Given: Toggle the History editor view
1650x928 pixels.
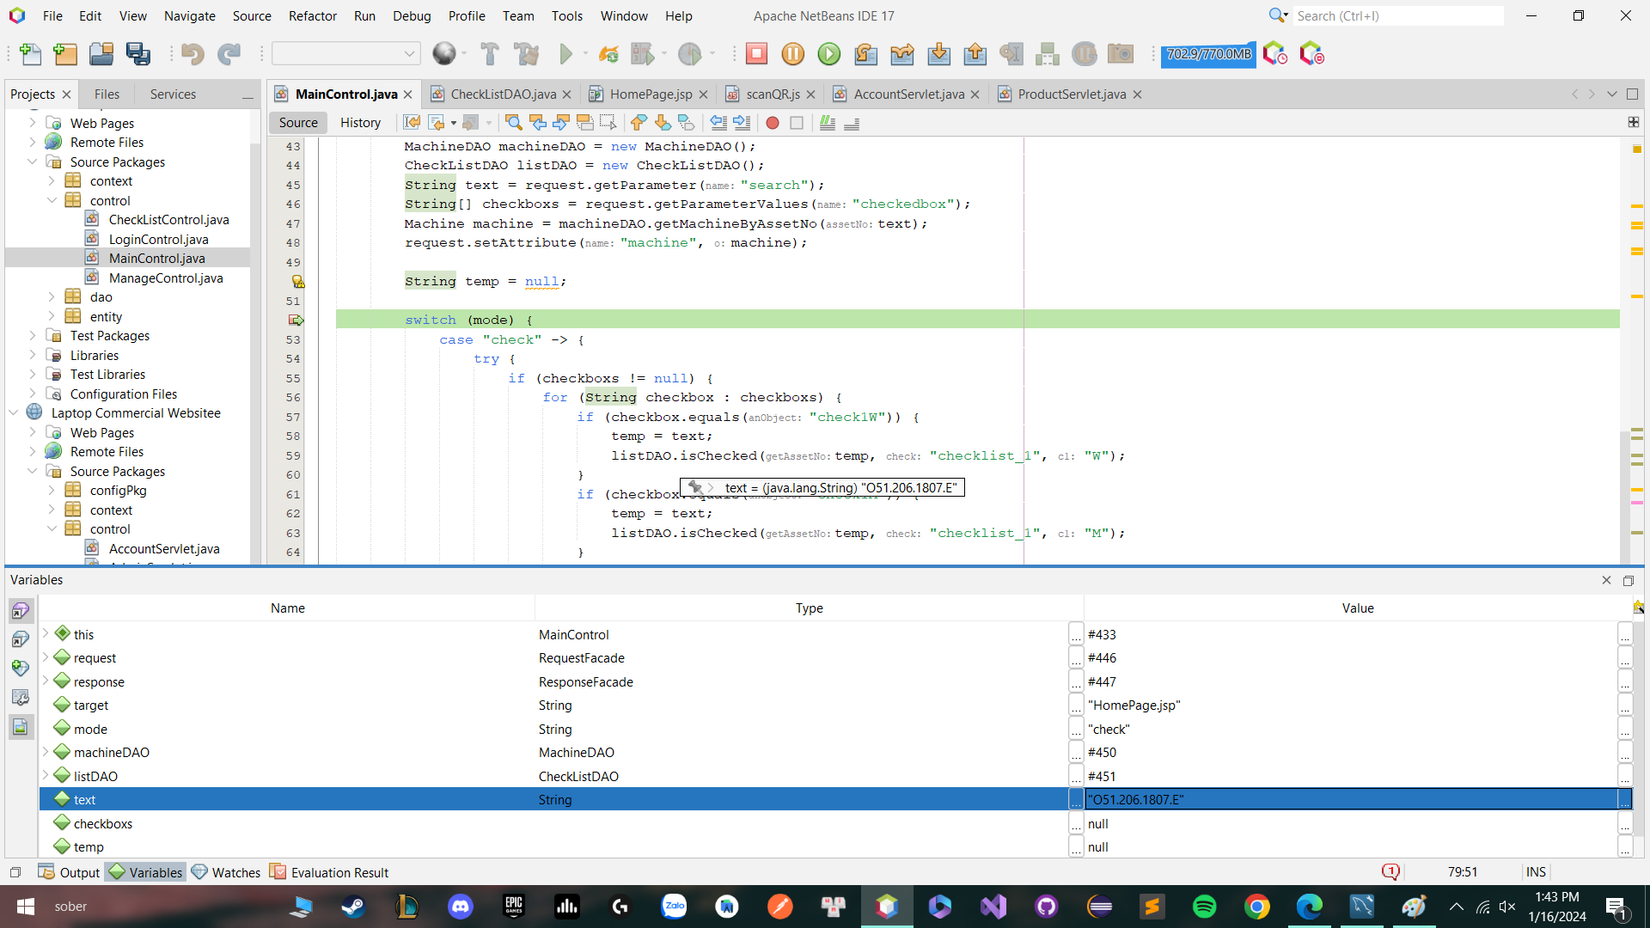Looking at the screenshot, I should [x=360, y=123].
